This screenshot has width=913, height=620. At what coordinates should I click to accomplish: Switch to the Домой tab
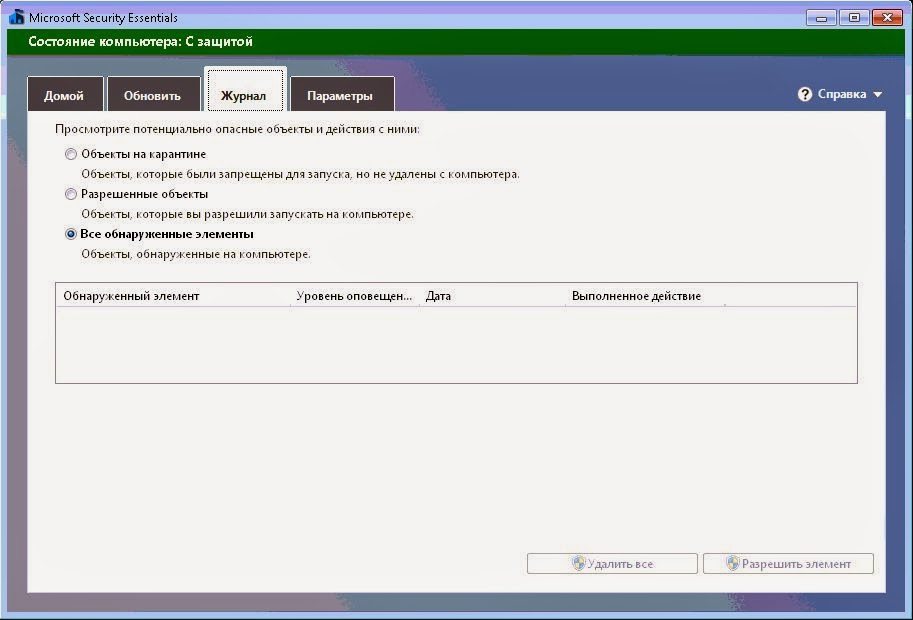point(65,94)
